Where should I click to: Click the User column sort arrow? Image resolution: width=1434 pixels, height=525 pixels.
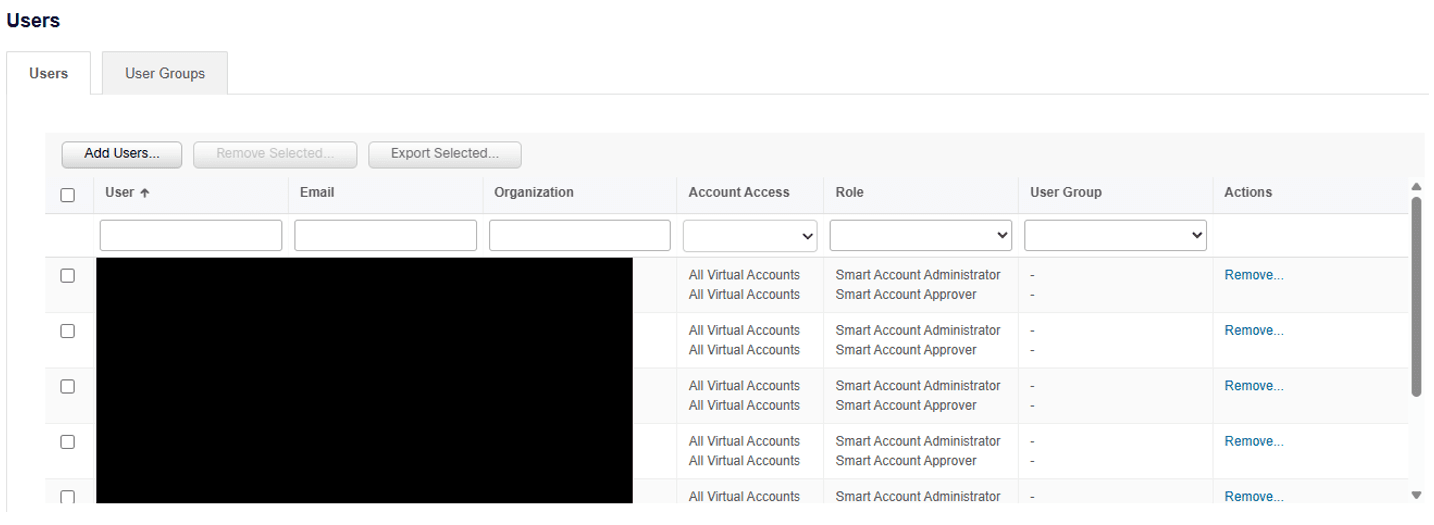pyautogui.click(x=145, y=193)
